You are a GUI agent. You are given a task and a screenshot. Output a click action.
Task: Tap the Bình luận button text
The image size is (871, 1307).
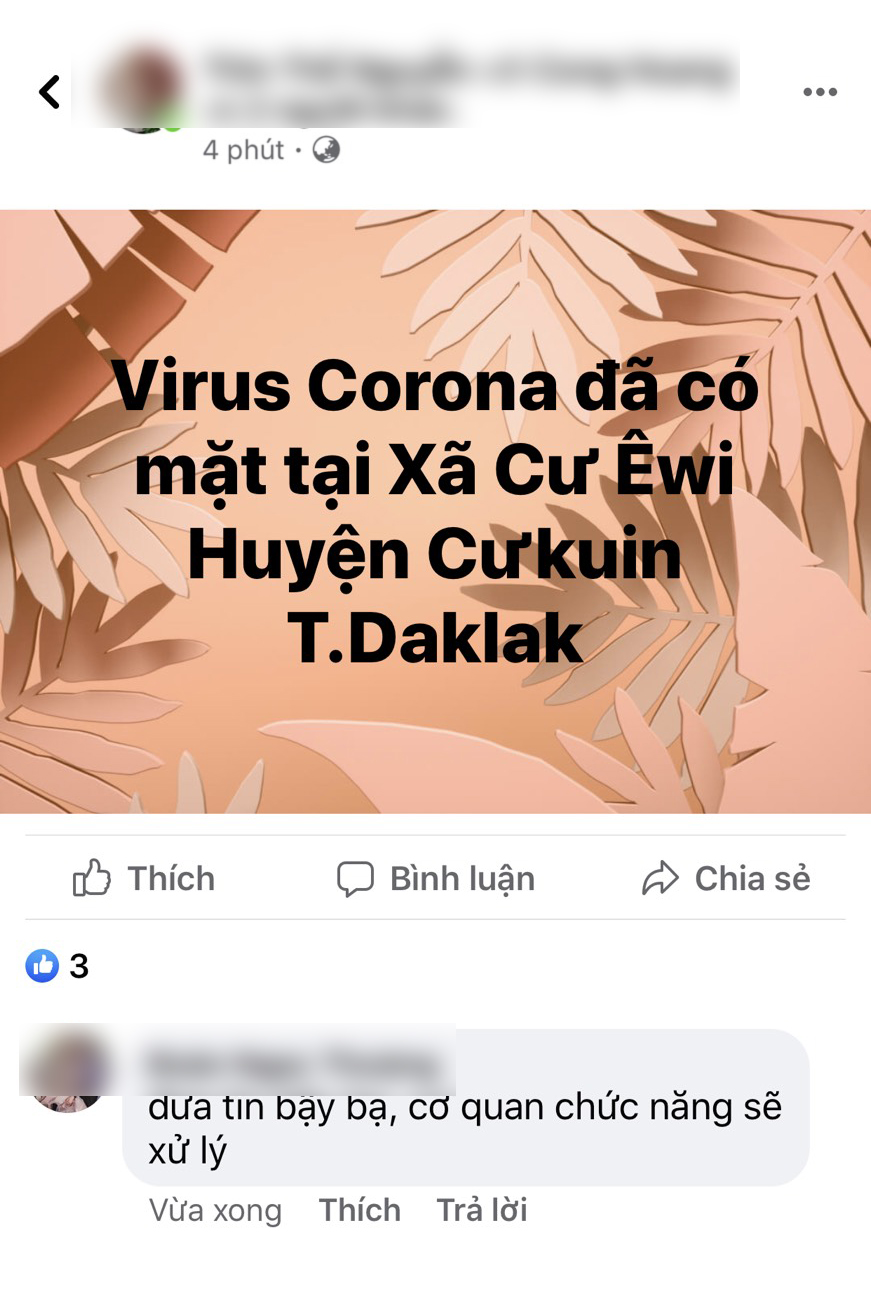click(462, 879)
